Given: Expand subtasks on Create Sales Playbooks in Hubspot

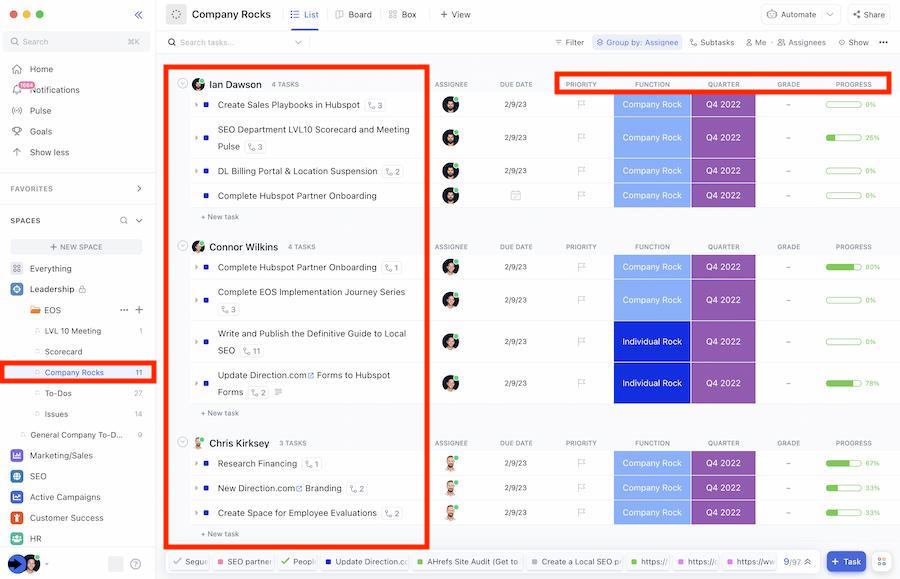Looking at the screenshot, I should coord(197,104).
